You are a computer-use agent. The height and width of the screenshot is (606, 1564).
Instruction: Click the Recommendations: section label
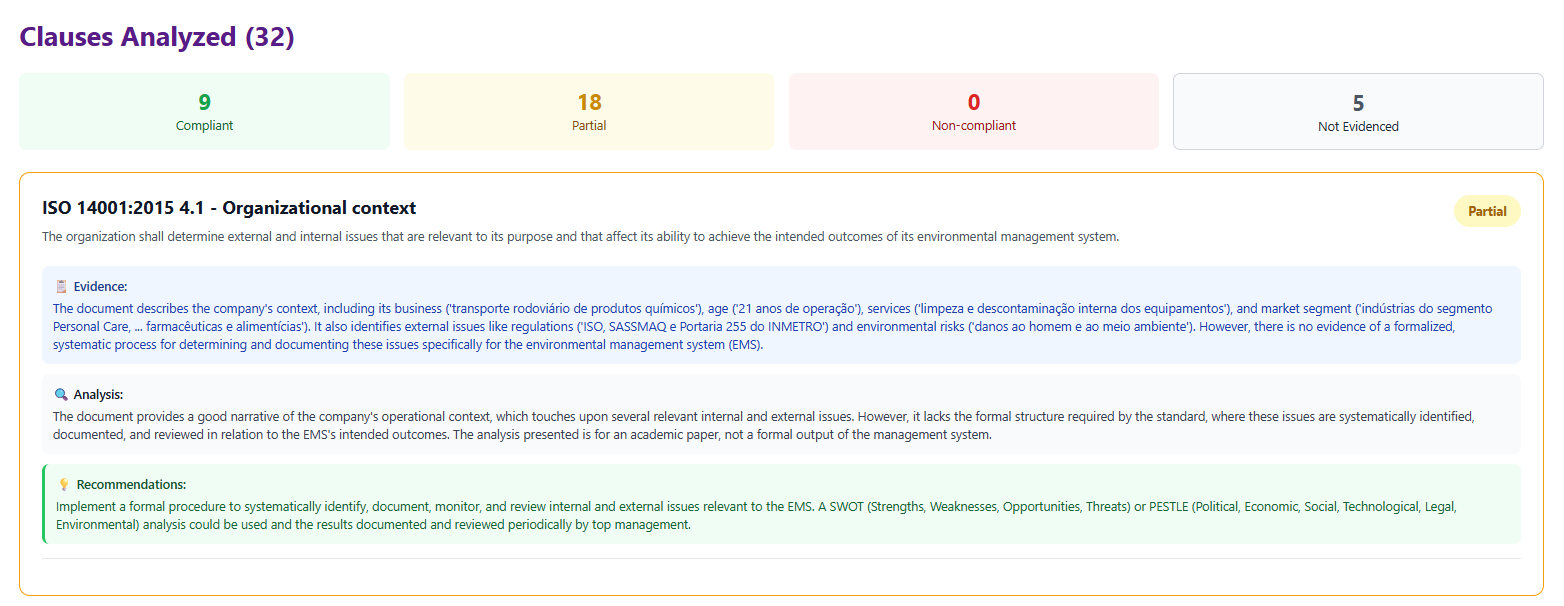131,484
